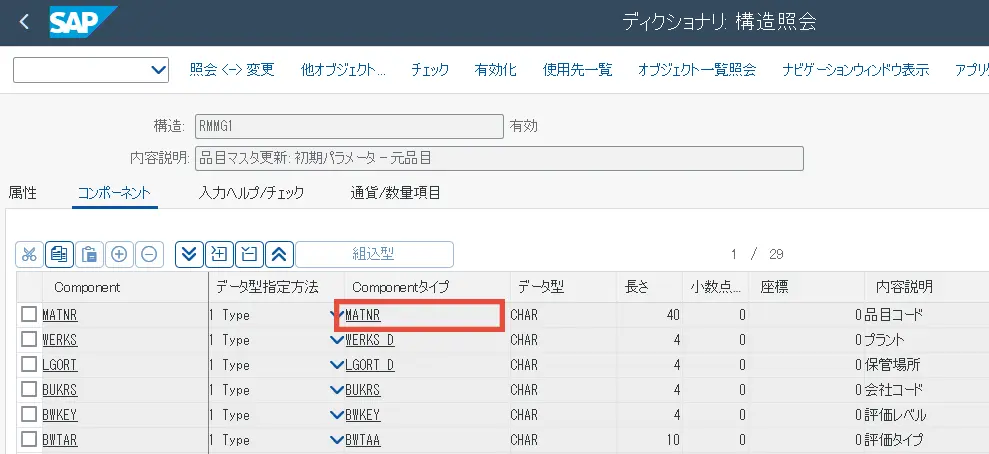
Task: Open typing method dropdown in WERKS row
Action: [x=336, y=340]
